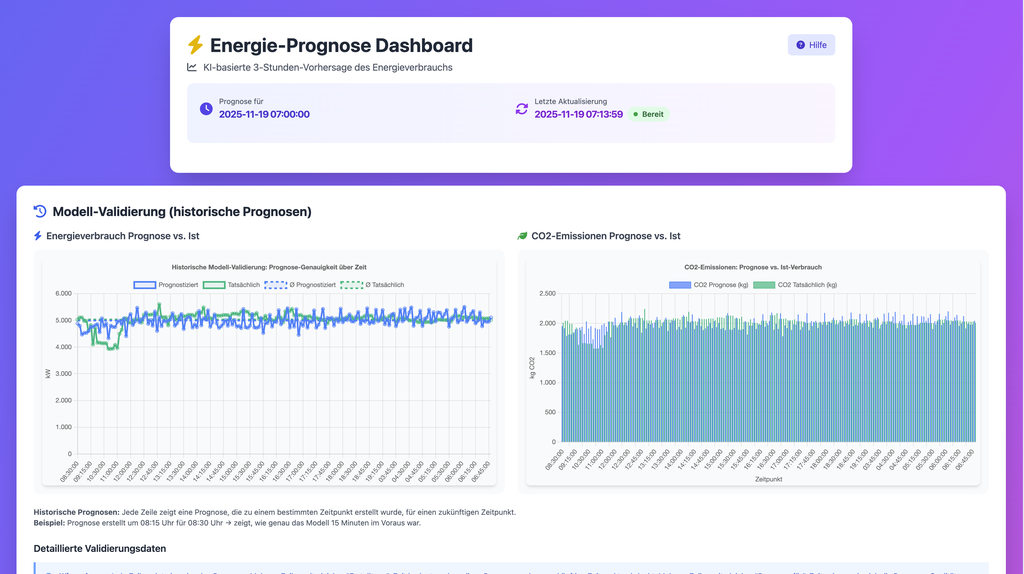Hide the CO2 Tatsächlich (kg) bar series

click(795, 285)
